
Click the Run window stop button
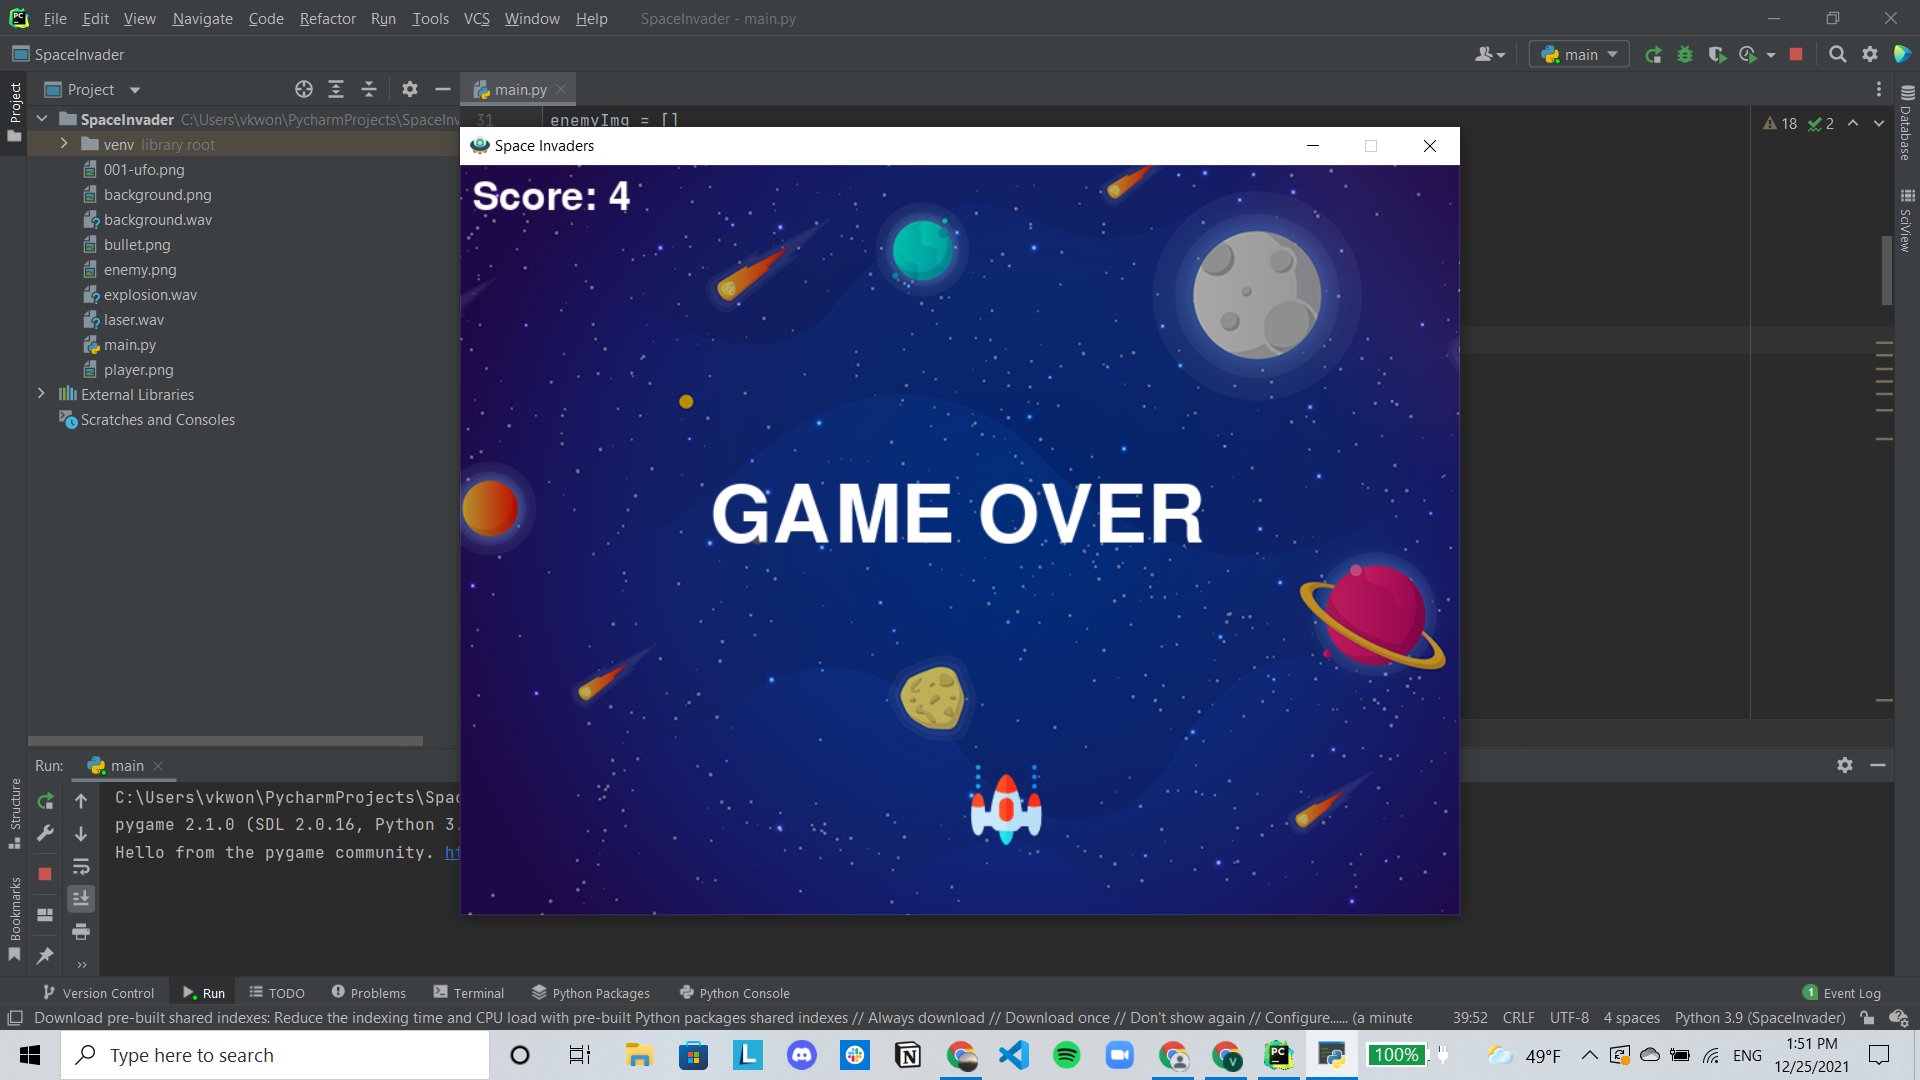point(45,873)
